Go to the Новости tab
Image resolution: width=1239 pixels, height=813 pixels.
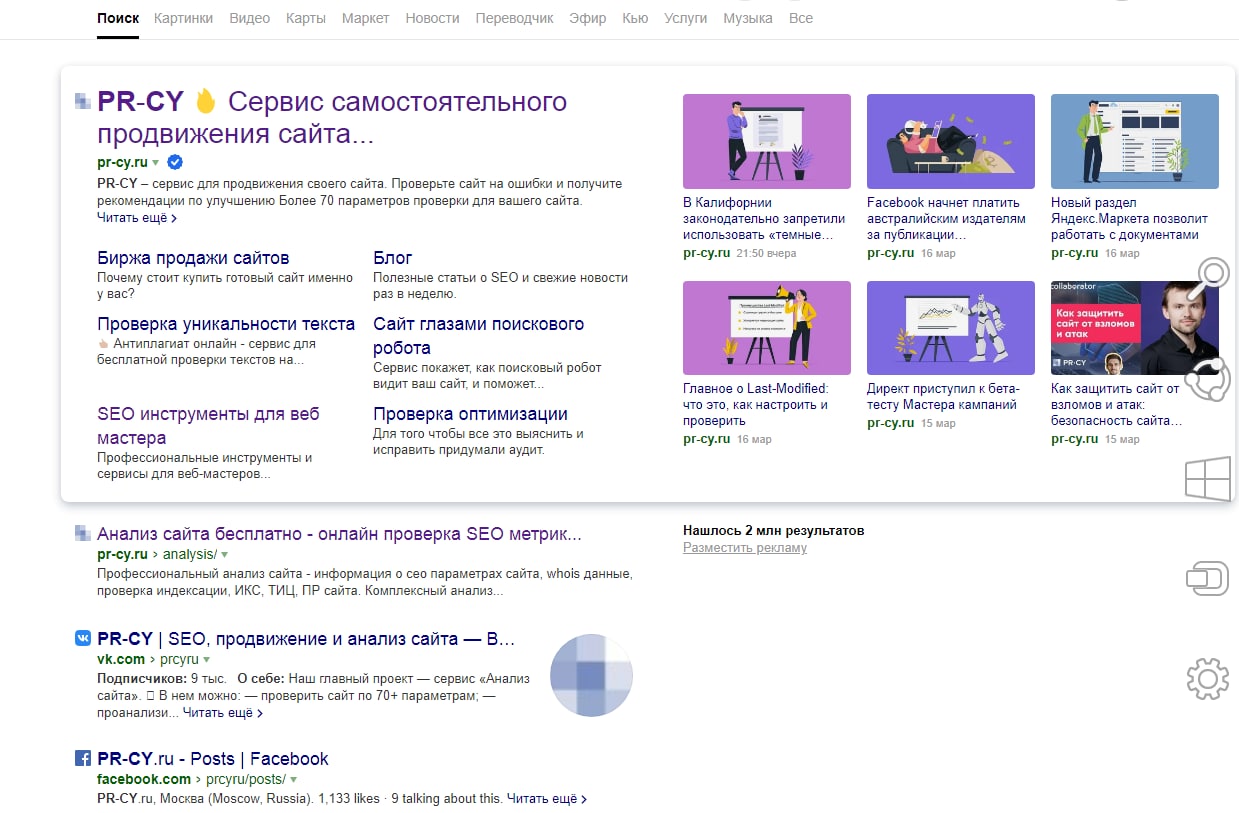tap(432, 18)
